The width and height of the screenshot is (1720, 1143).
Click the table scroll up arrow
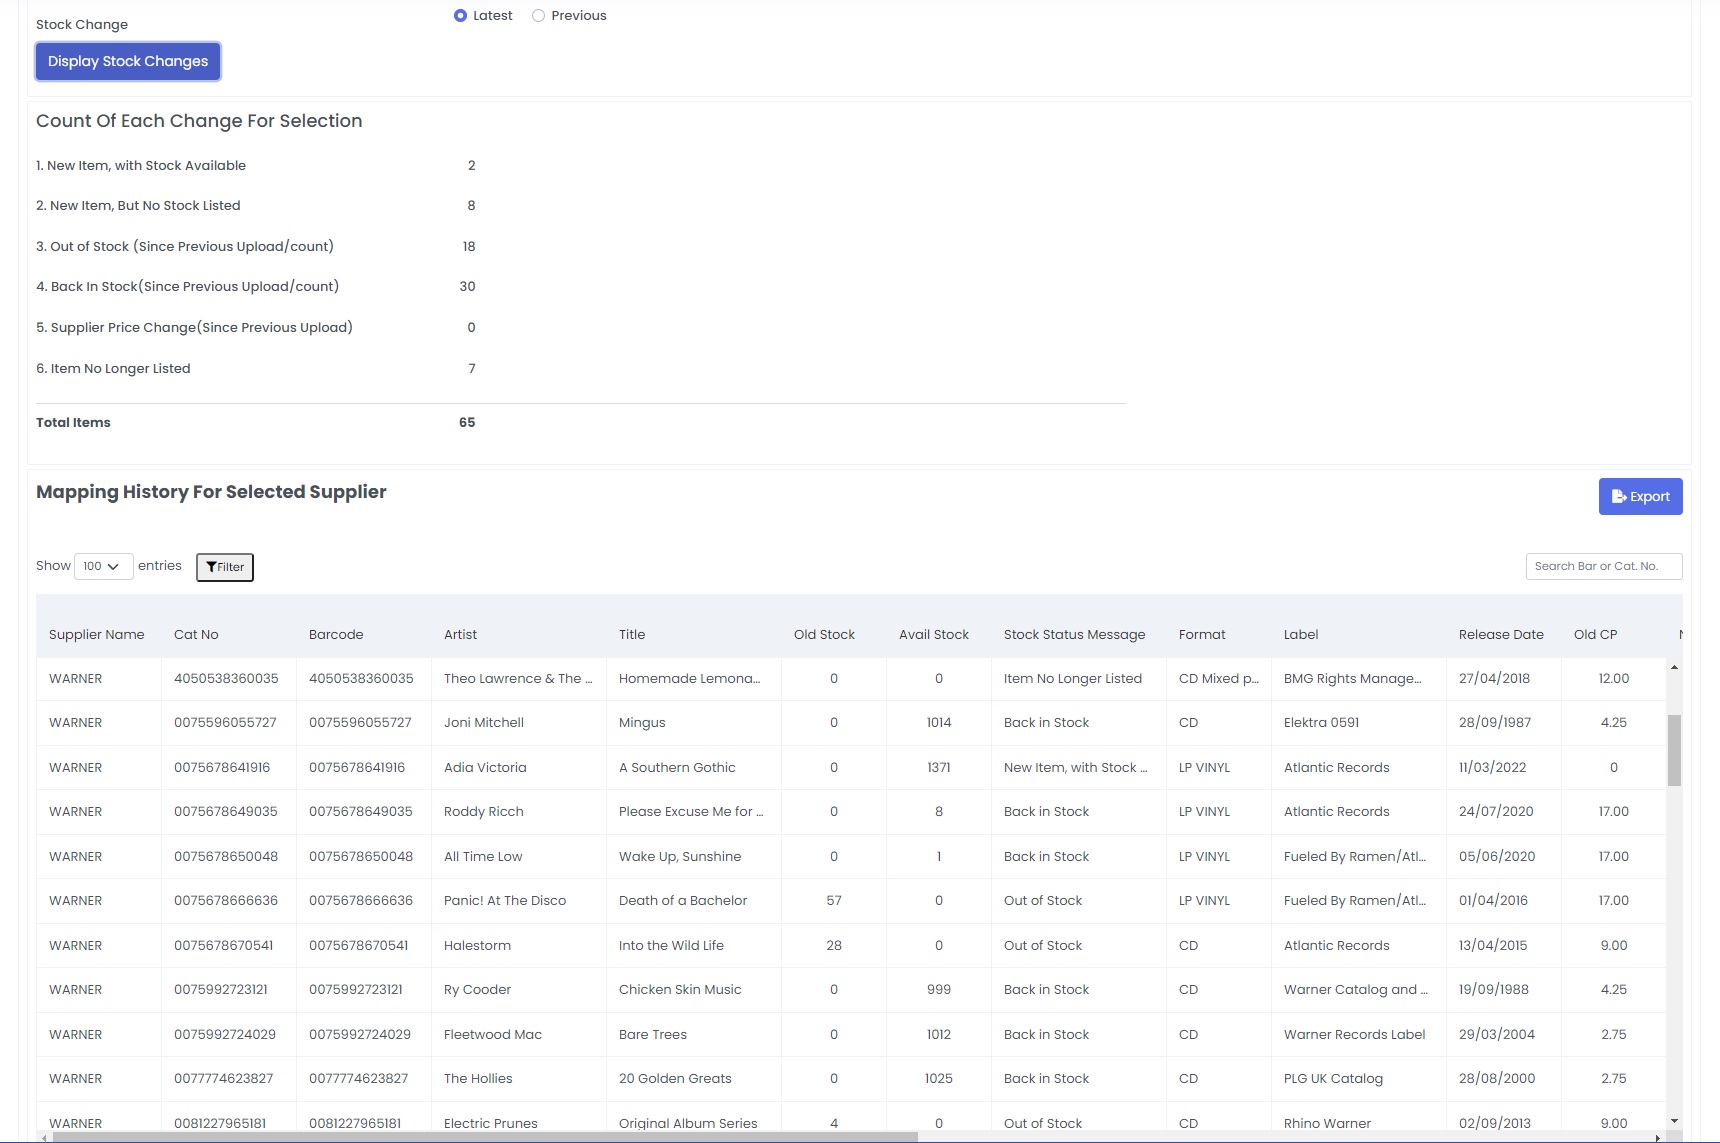coord(1674,667)
